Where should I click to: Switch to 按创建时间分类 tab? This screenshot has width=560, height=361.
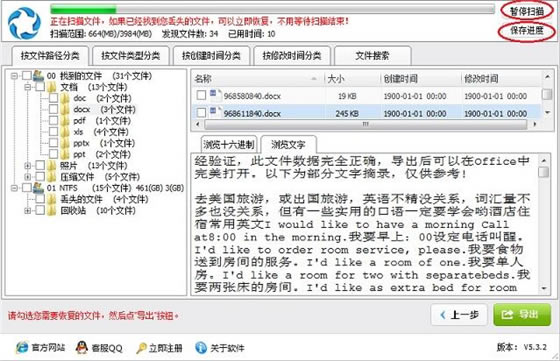click(x=211, y=56)
